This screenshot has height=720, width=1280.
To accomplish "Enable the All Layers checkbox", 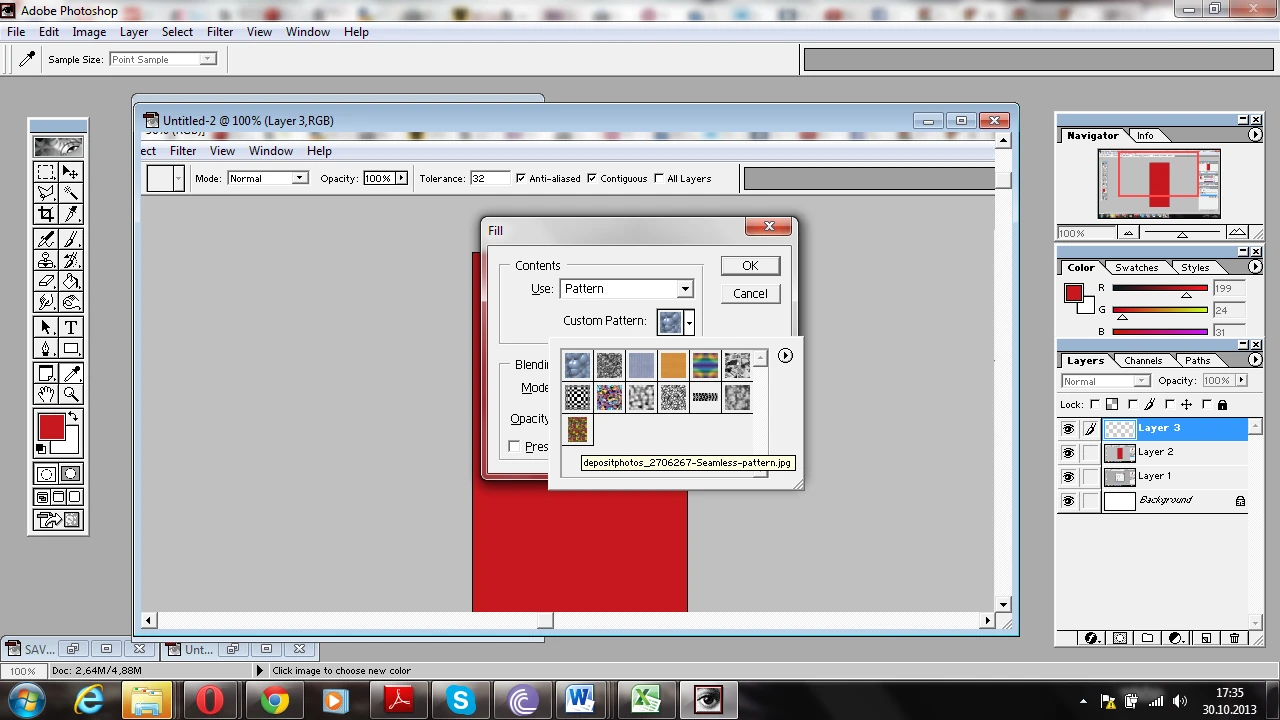I will click(x=658, y=178).
